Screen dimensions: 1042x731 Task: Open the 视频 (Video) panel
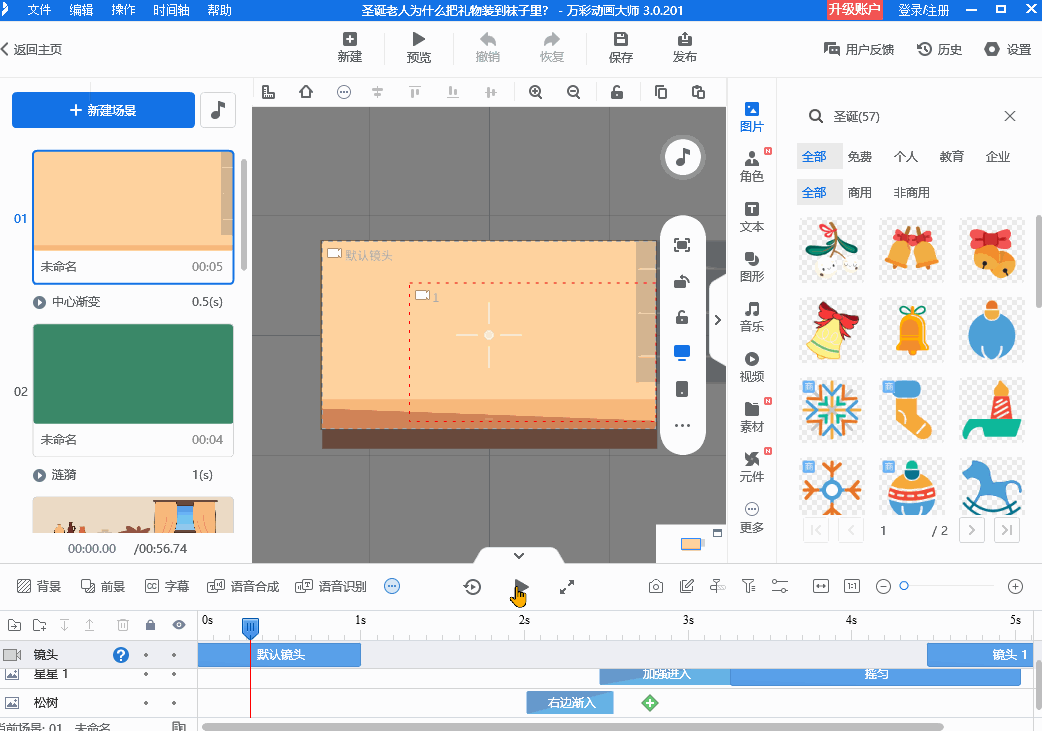[752, 362]
